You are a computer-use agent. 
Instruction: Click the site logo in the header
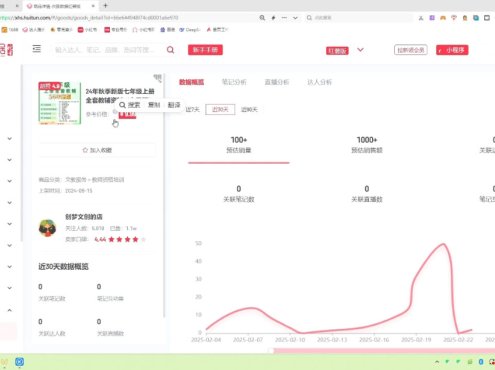(7, 50)
